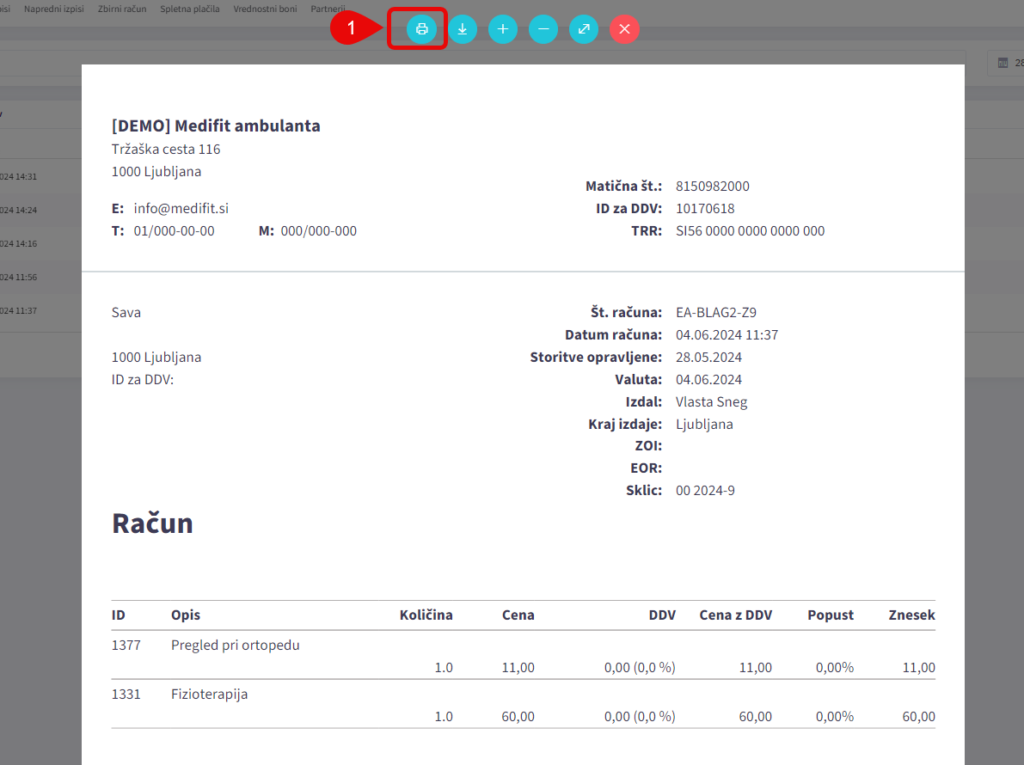Open the calendar date picker icon

tap(1003, 64)
